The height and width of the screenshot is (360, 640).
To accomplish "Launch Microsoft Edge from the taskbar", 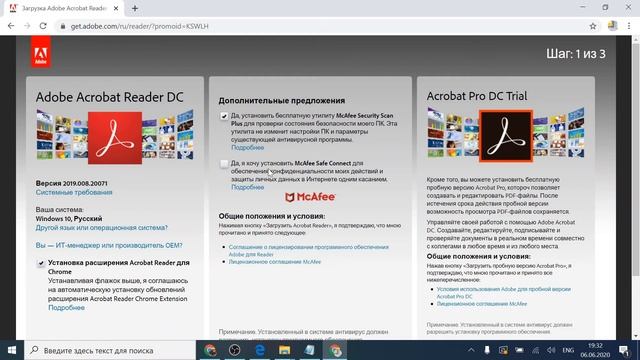I will (x=260, y=350).
